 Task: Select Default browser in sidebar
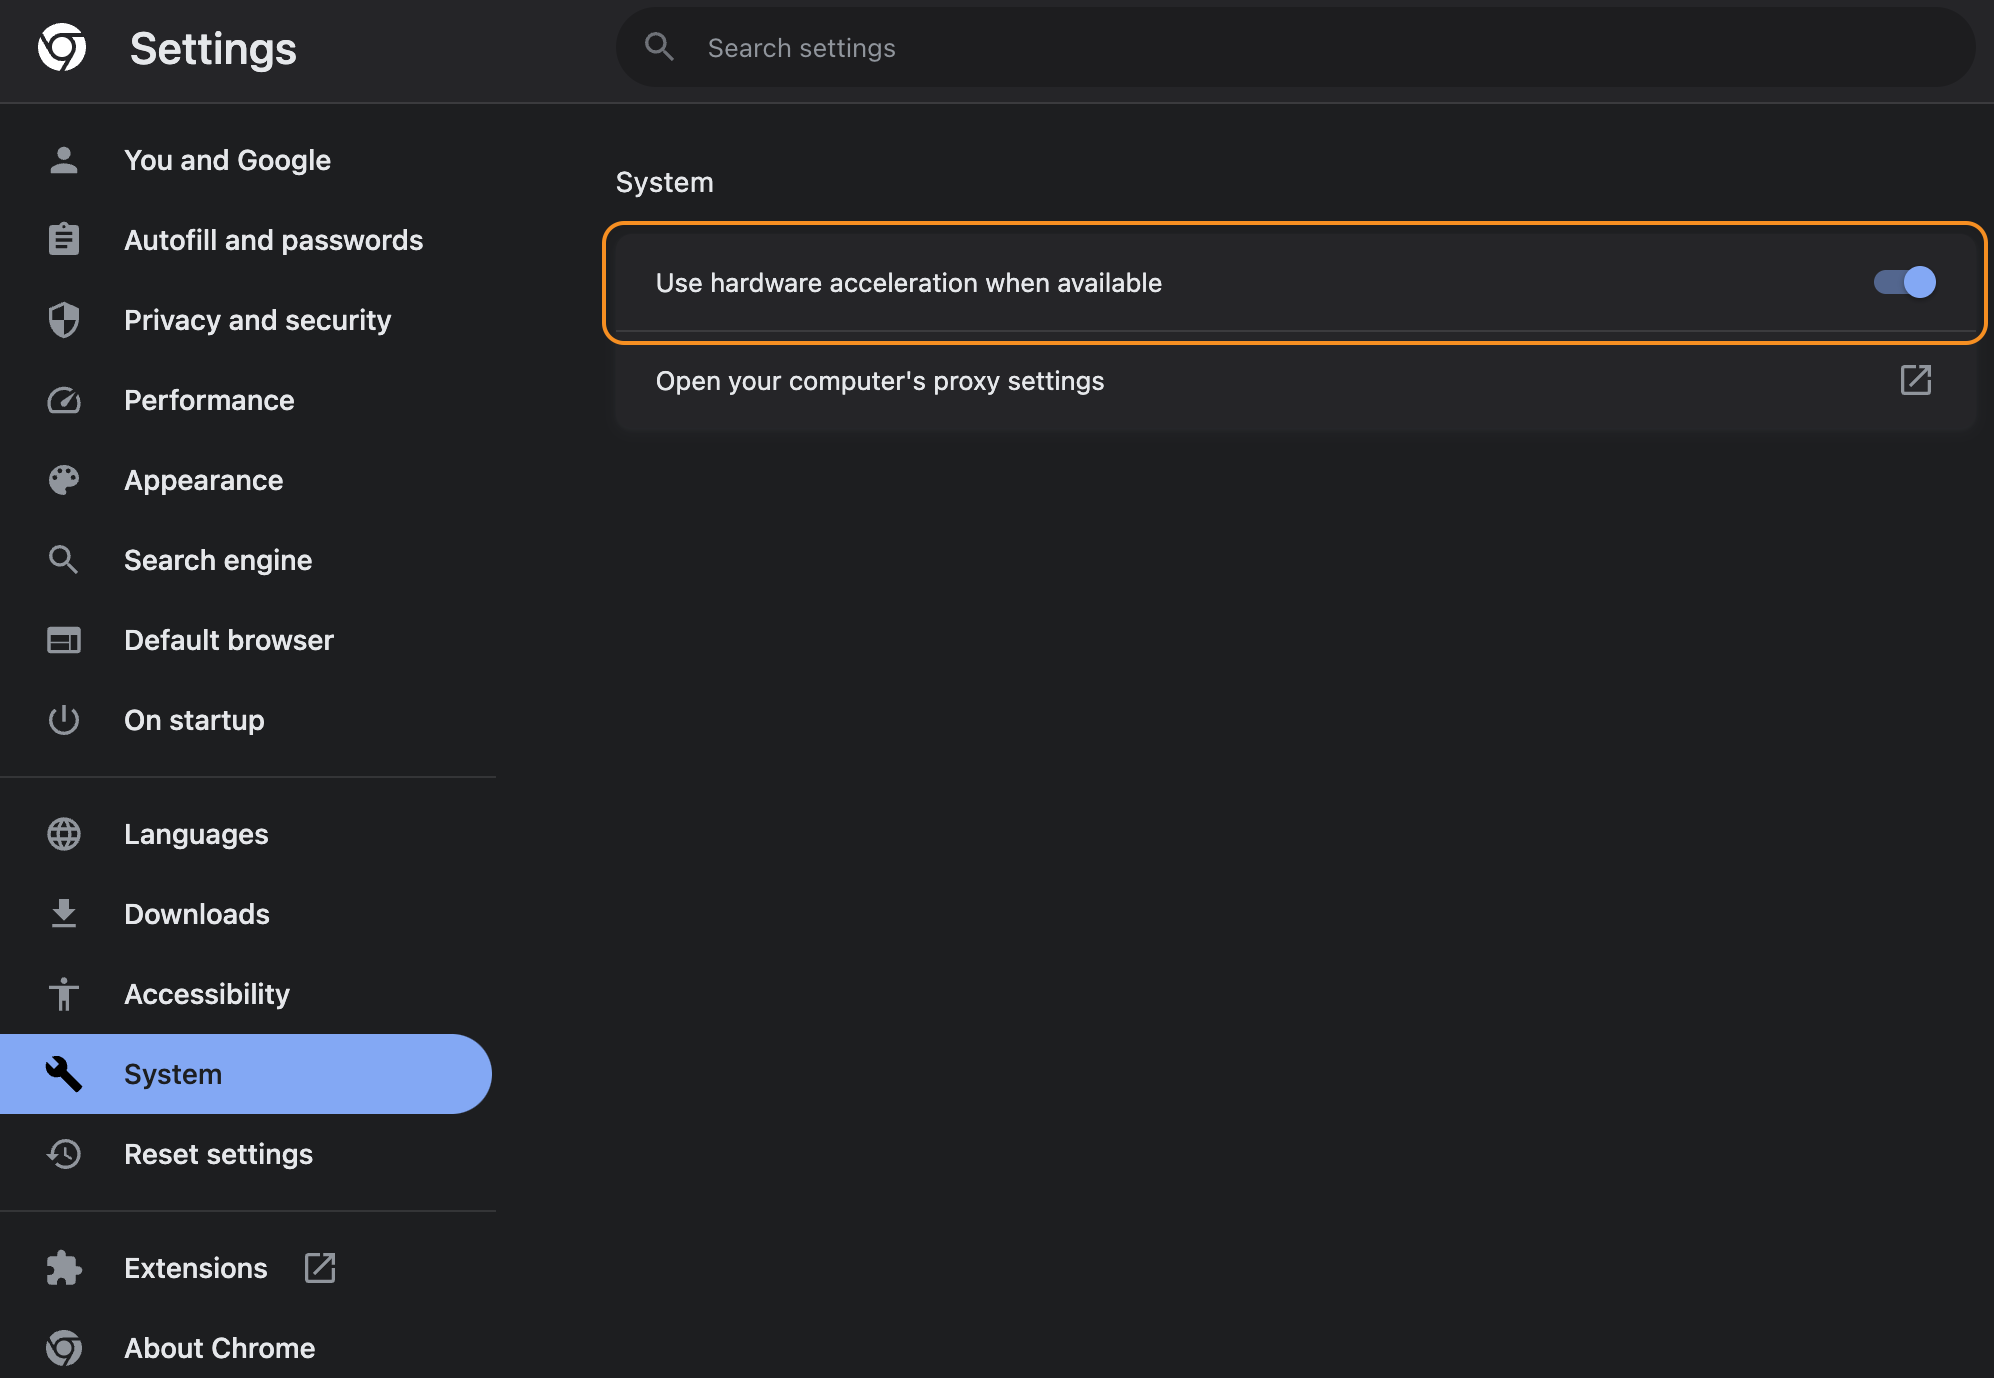coord(229,640)
